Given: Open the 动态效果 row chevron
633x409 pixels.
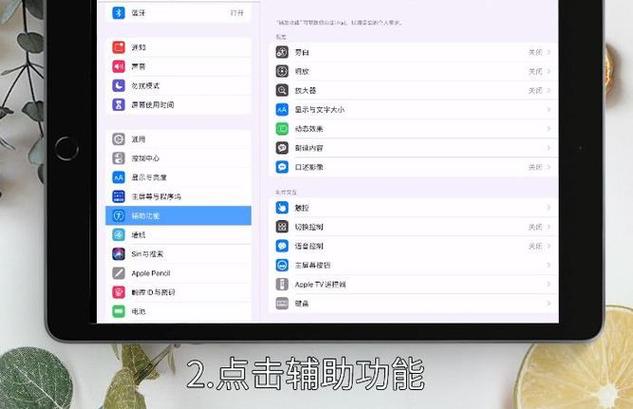Looking at the screenshot, I should point(549,129).
